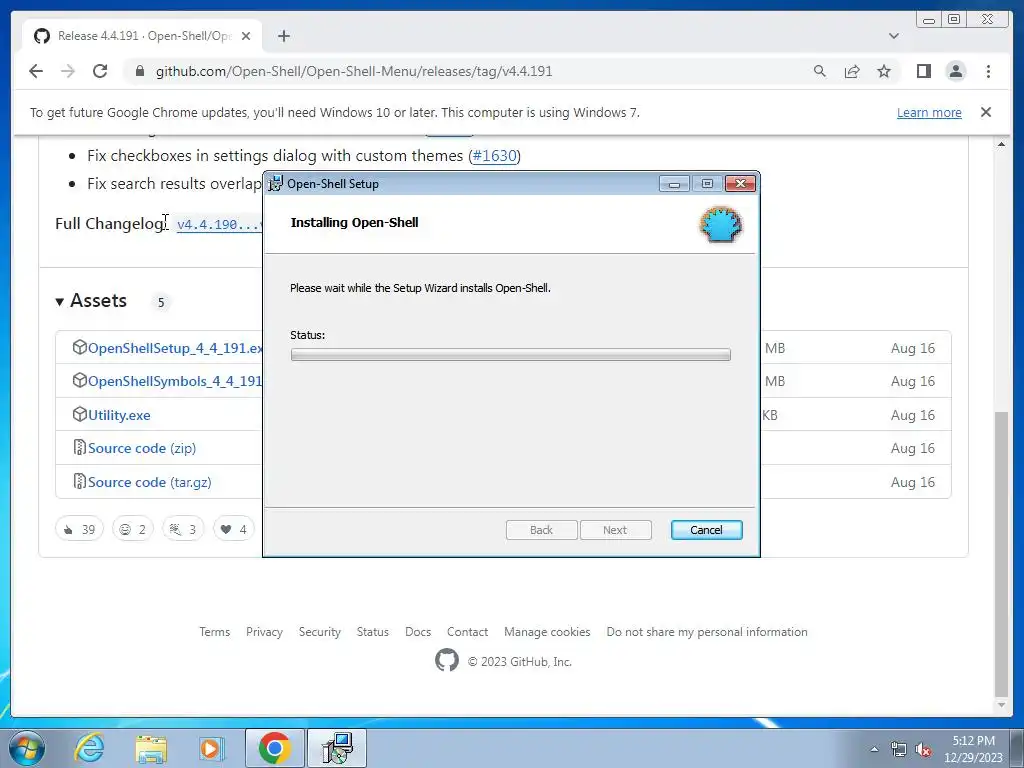The width and height of the screenshot is (1024, 768).
Task: Click the smile reaction with 2
Action: tap(133, 529)
